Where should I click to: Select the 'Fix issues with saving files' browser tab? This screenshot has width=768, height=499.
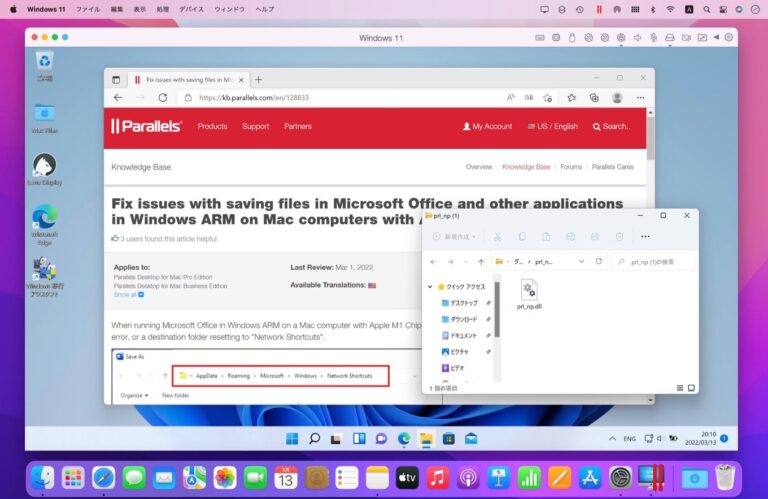[x=186, y=79]
